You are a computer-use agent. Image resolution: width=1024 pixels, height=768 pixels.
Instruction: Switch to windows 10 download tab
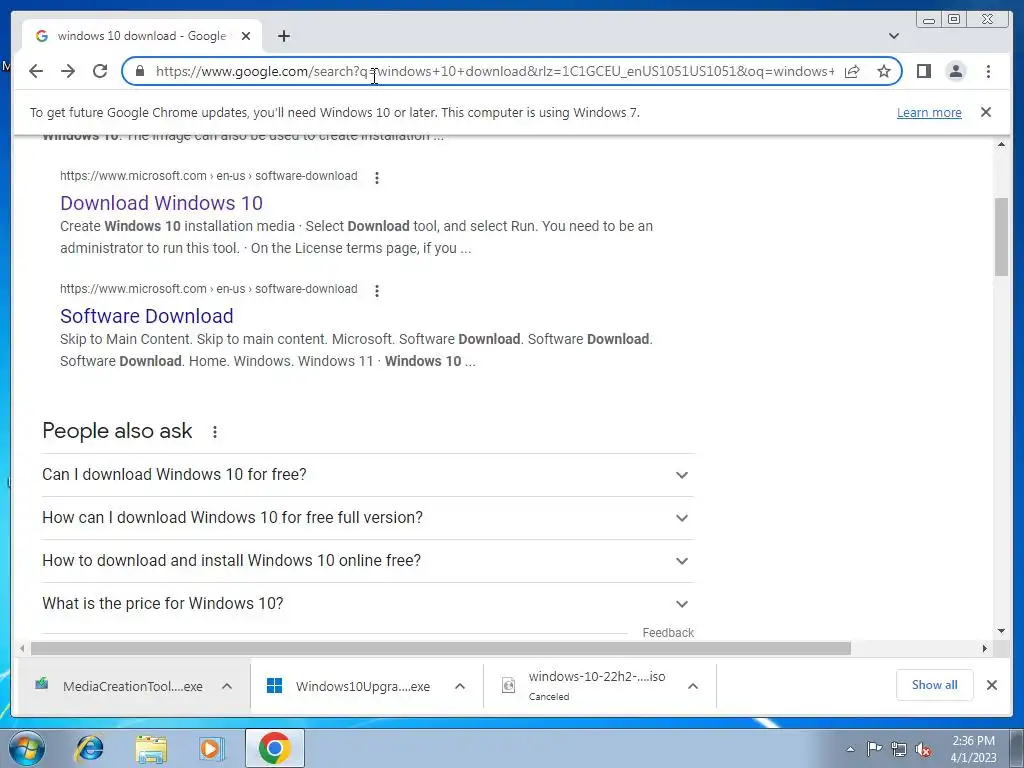tap(142, 36)
